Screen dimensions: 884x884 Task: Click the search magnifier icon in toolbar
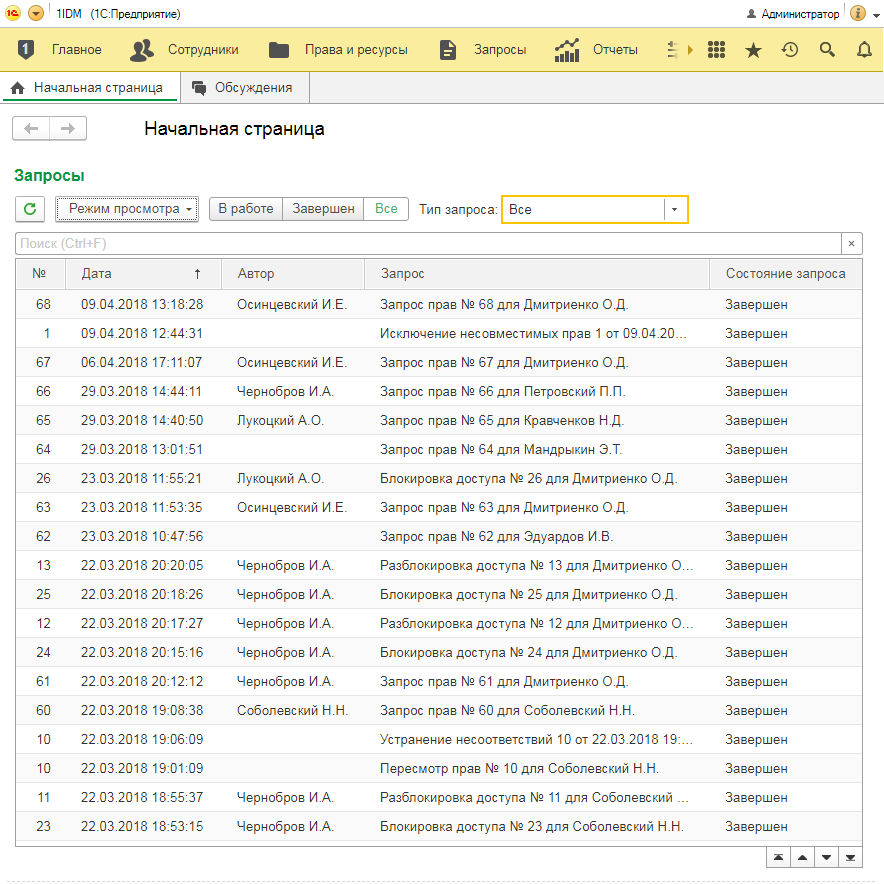827,50
